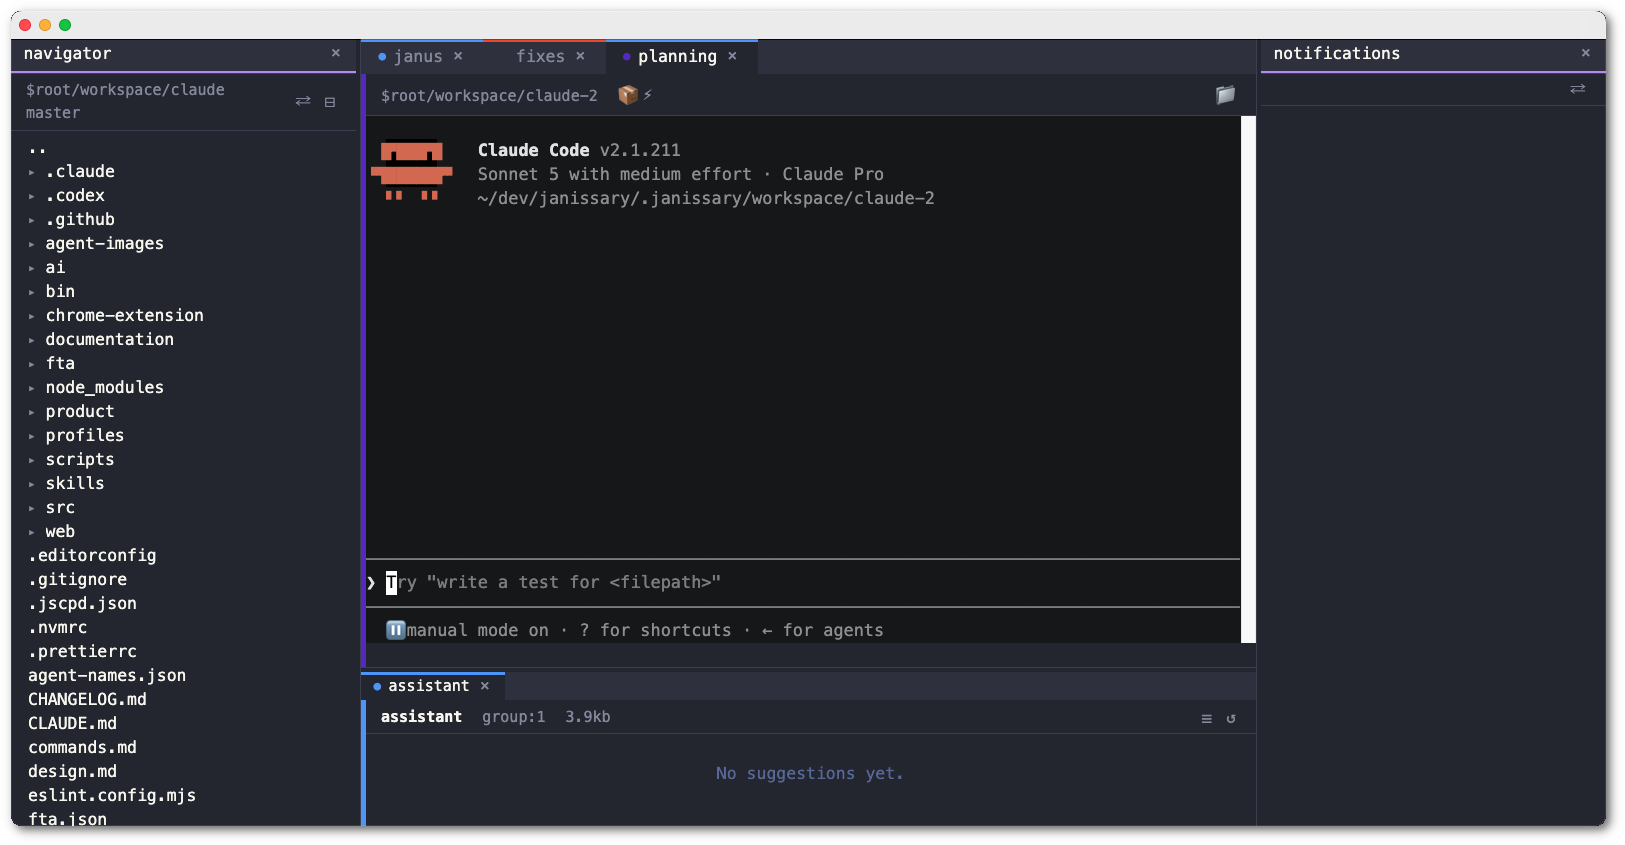Viewport: 1625px width, 845px height.
Task: Click the notifications swap arrows icon
Action: 1577,89
